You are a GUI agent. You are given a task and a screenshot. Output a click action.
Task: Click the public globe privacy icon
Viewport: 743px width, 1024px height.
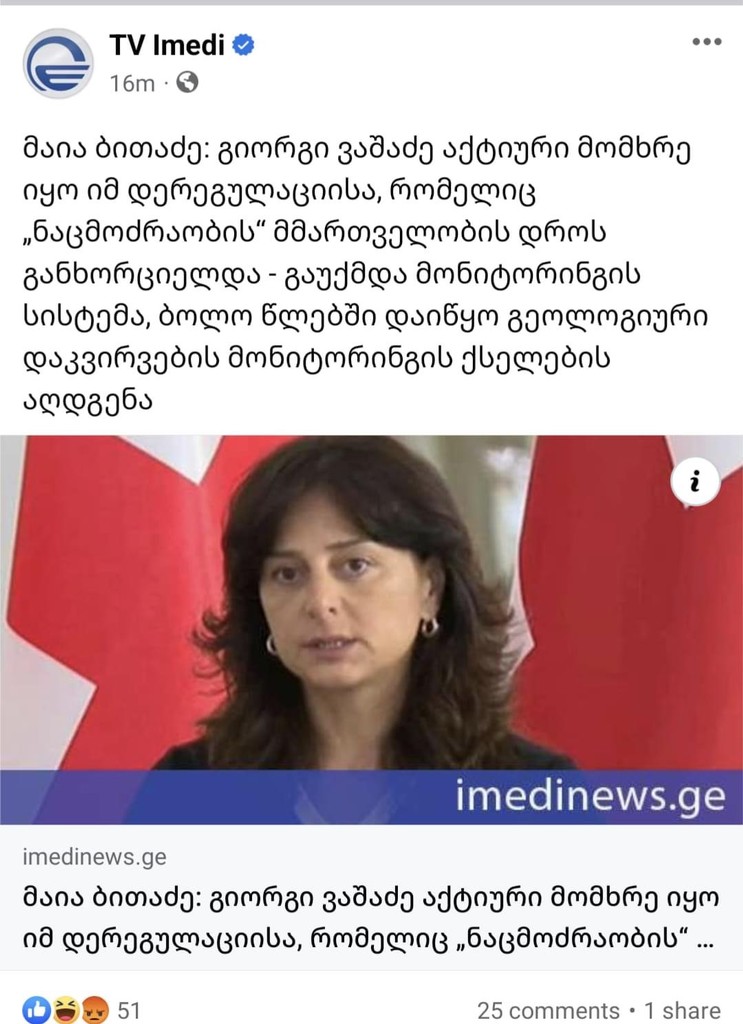point(187,82)
